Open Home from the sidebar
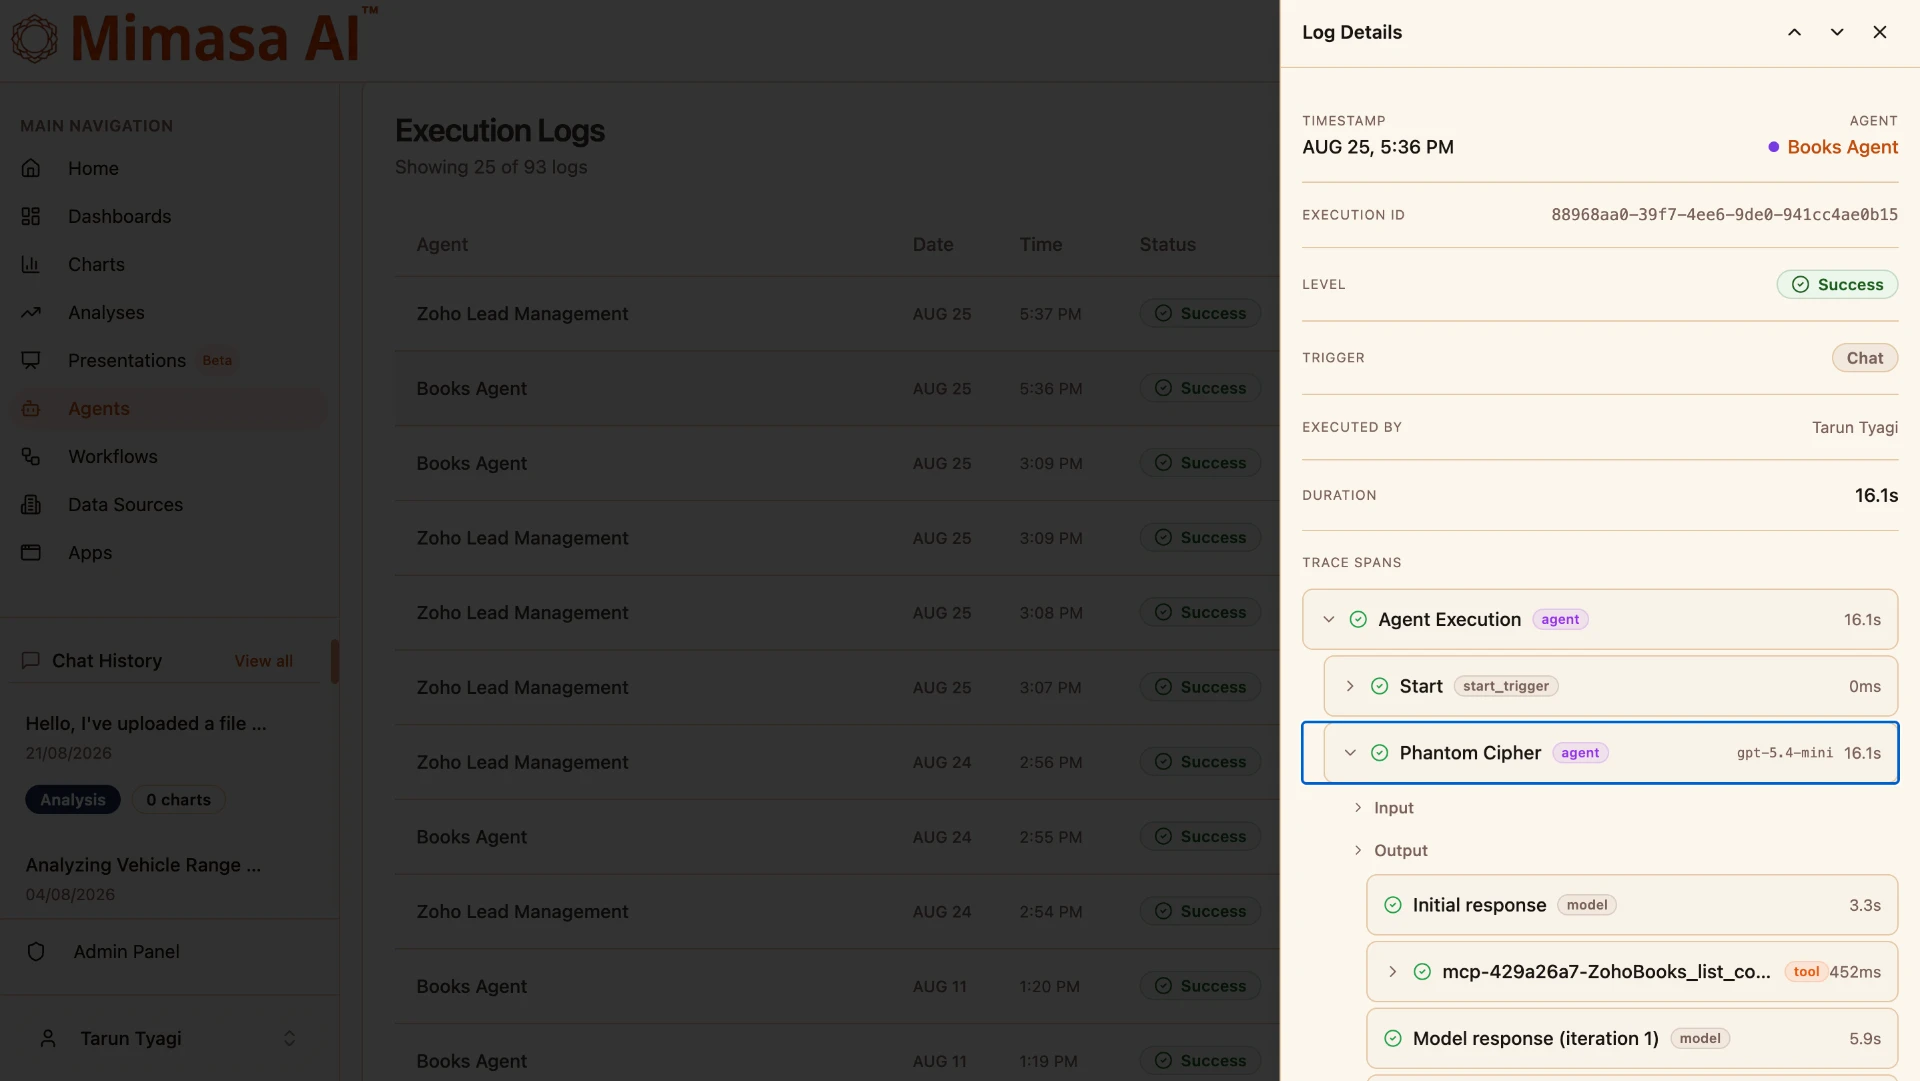Image resolution: width=1920 pixels, height=1081 pixels. coord(93,168)
